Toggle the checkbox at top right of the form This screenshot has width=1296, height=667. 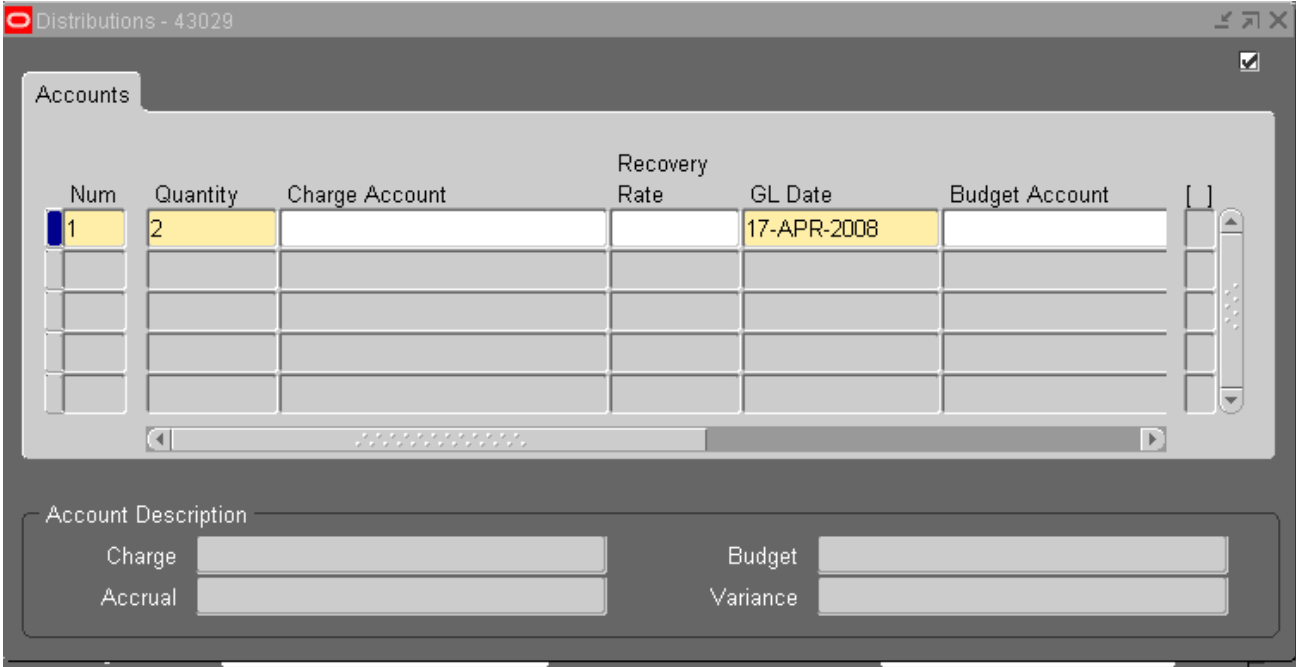tap(1247, 62)
